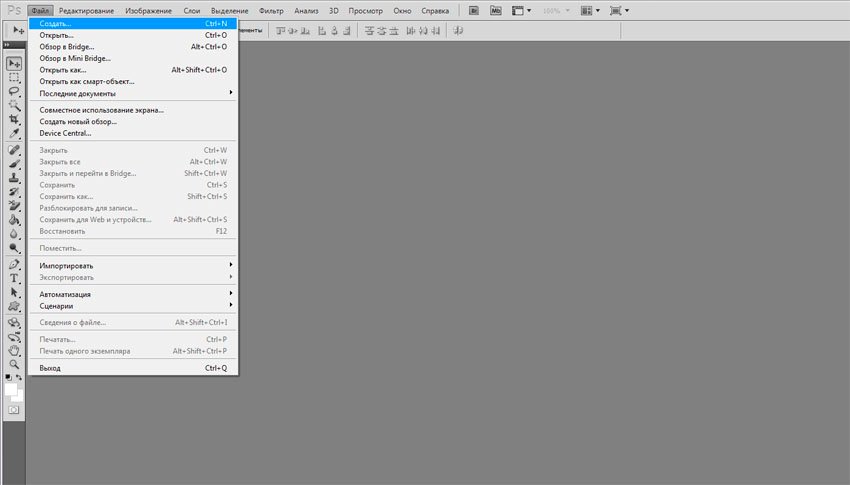850x485 pixels.
Task: Choose the Crop tool
Action: 14,119
